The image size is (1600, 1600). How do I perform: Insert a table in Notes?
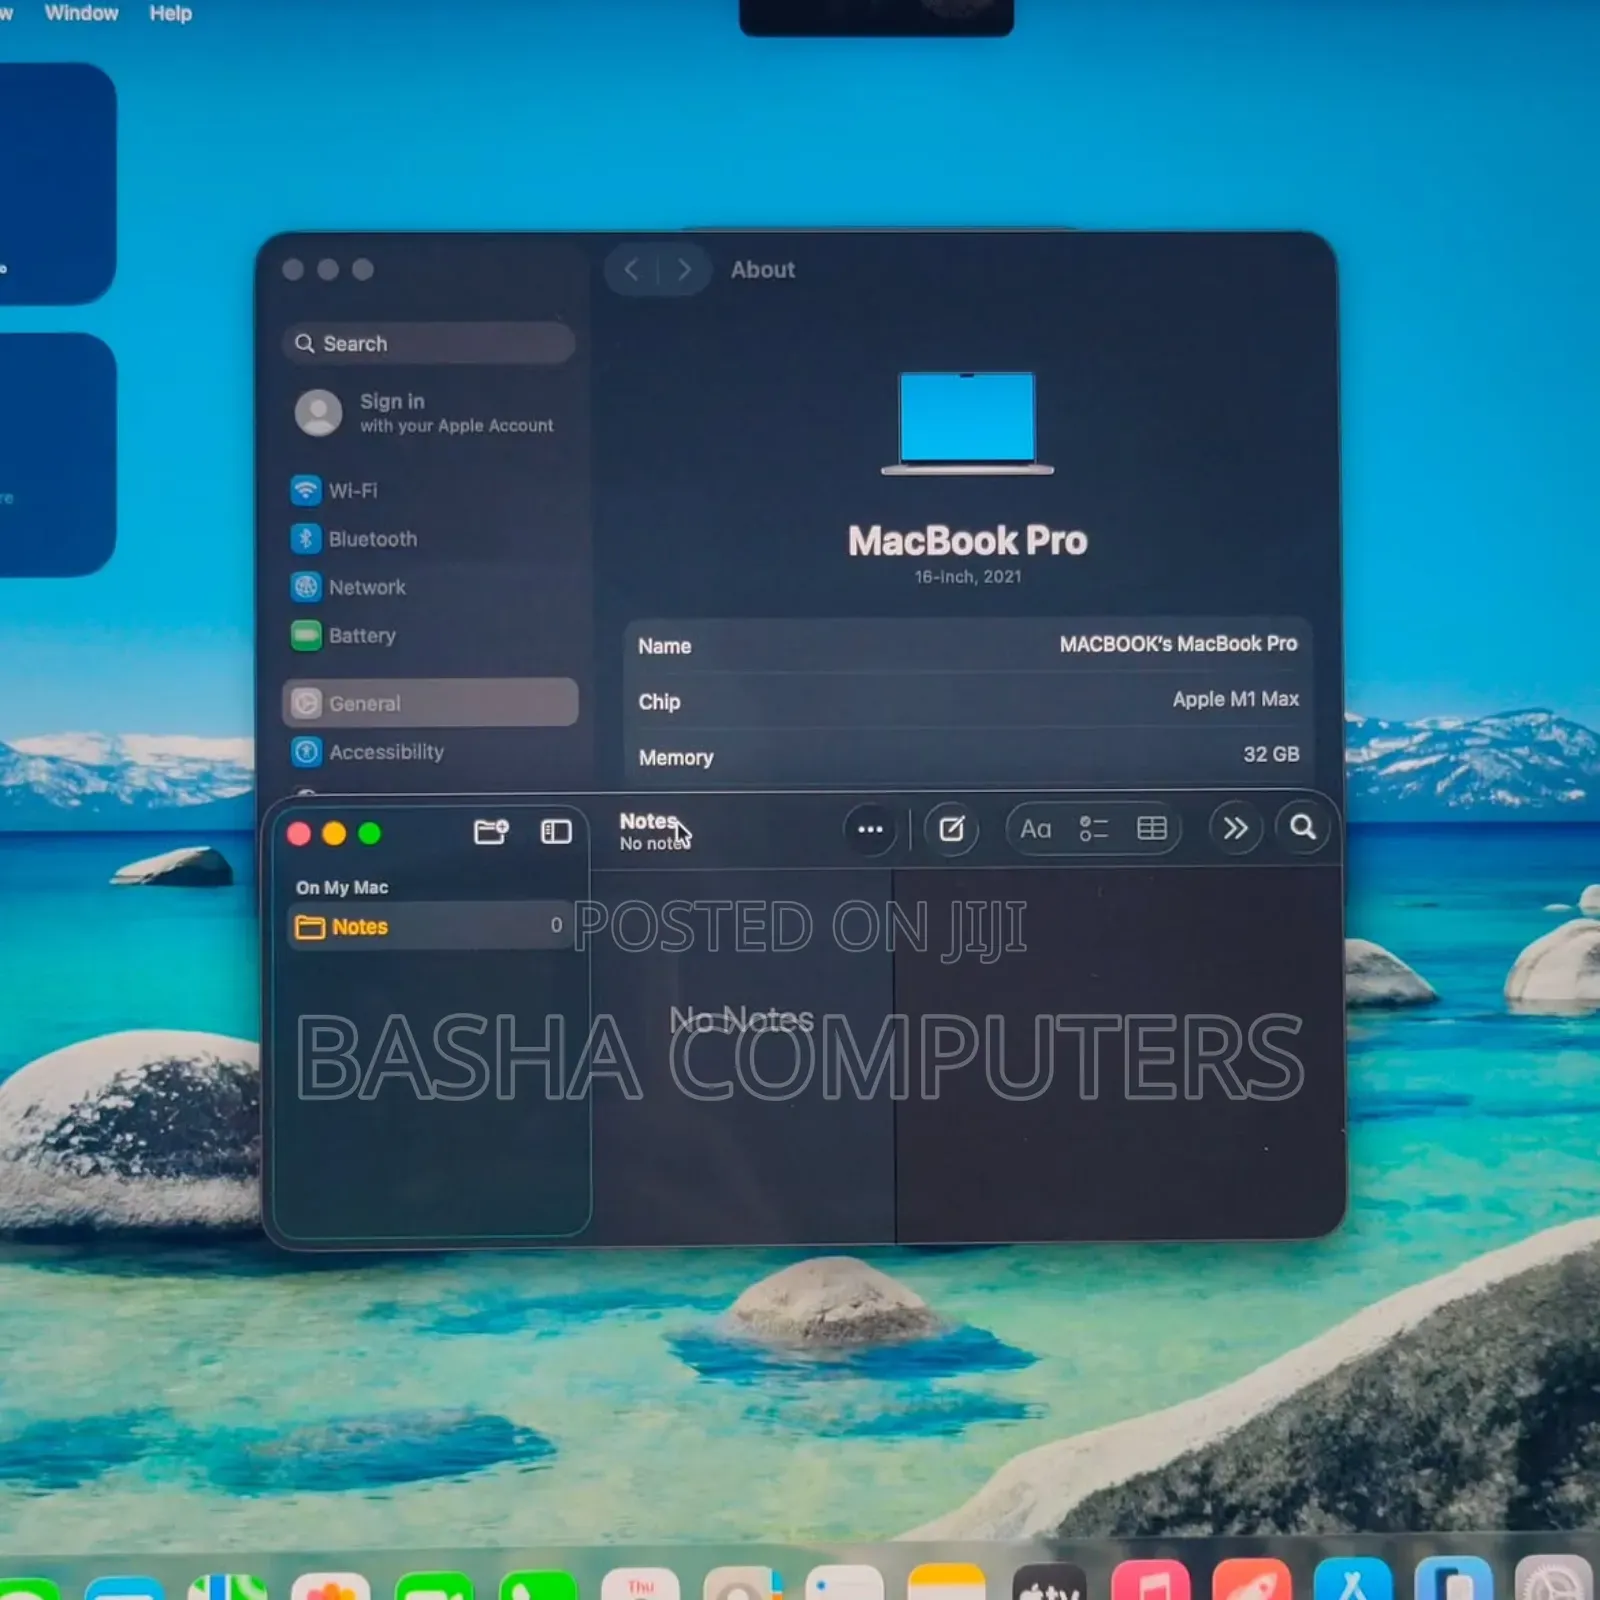1152,829
